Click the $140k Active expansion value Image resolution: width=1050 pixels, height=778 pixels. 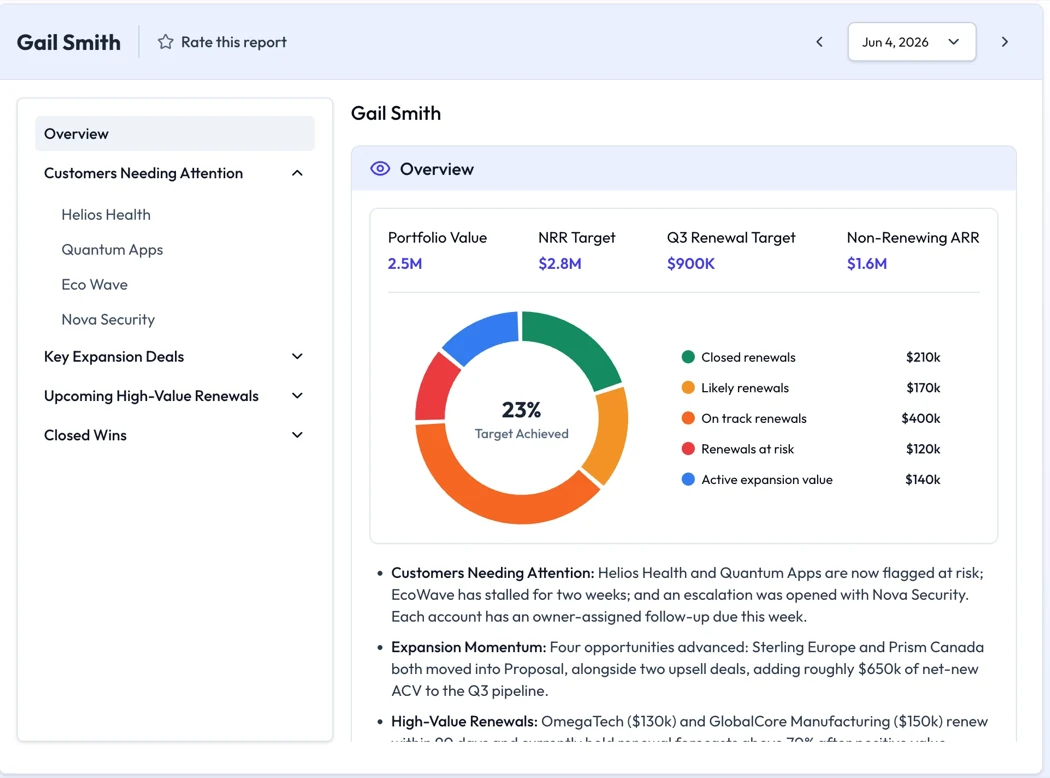click(x=923, y=479)
